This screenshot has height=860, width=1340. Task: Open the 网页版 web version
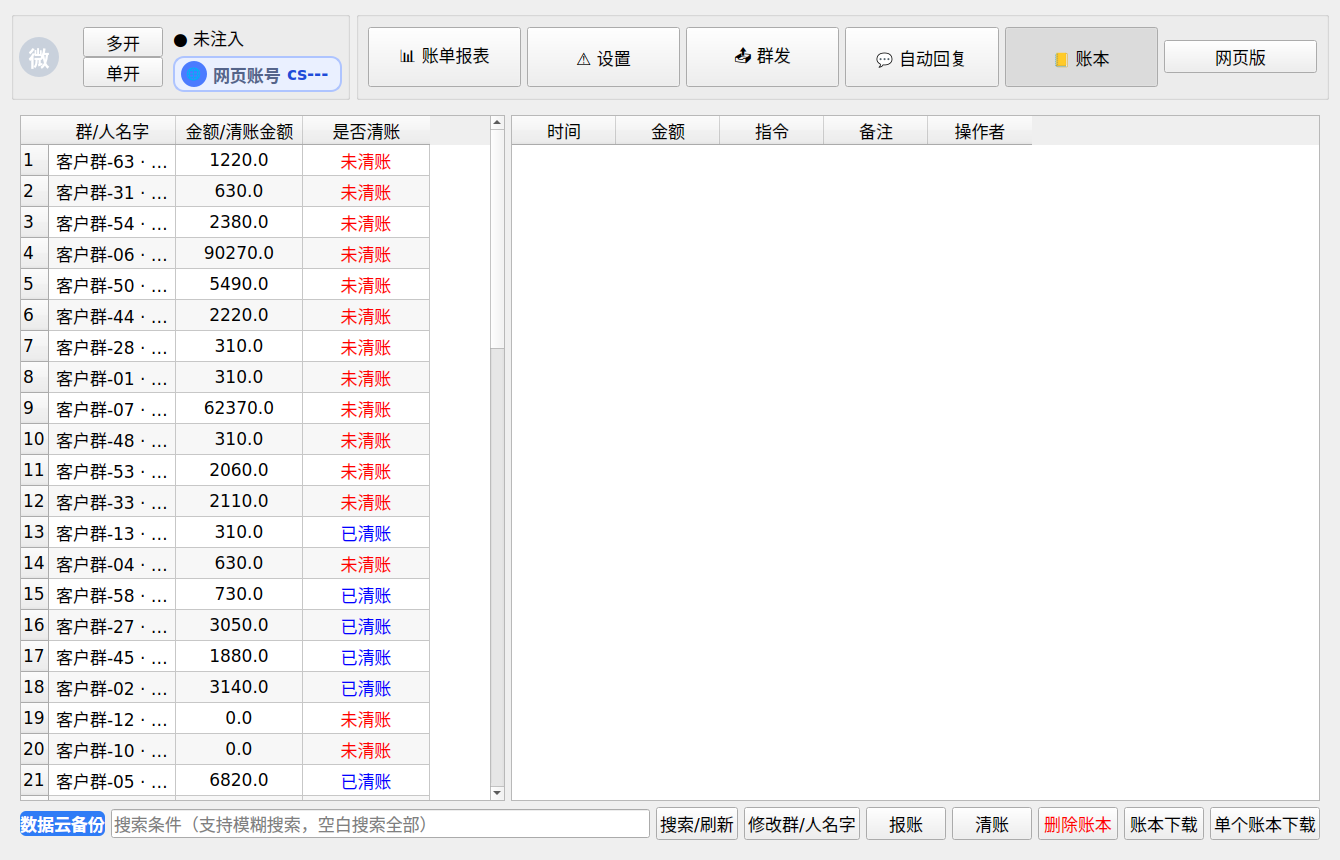(x=1240, y=57)
